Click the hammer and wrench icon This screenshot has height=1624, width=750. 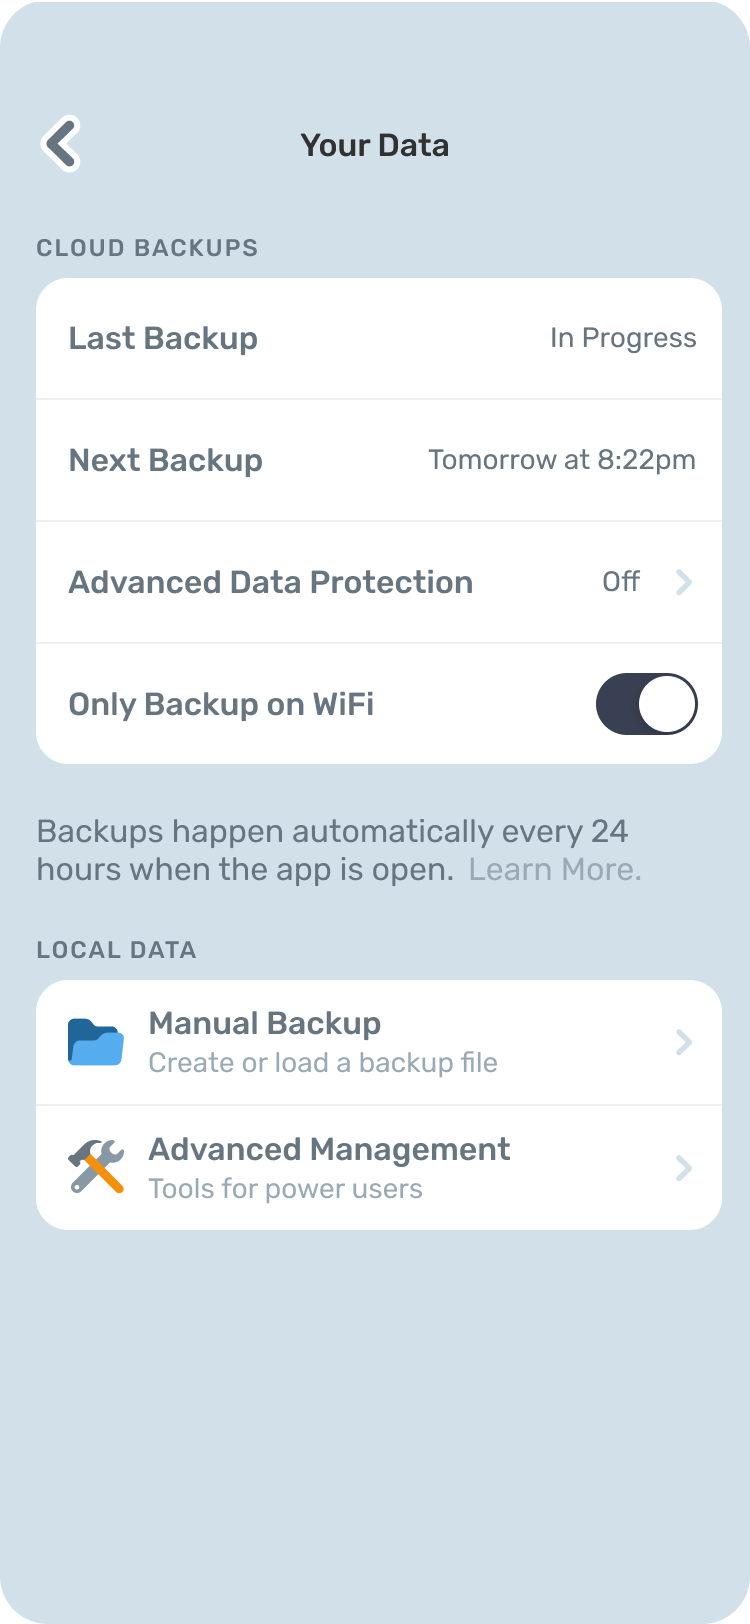(96, 1167)
